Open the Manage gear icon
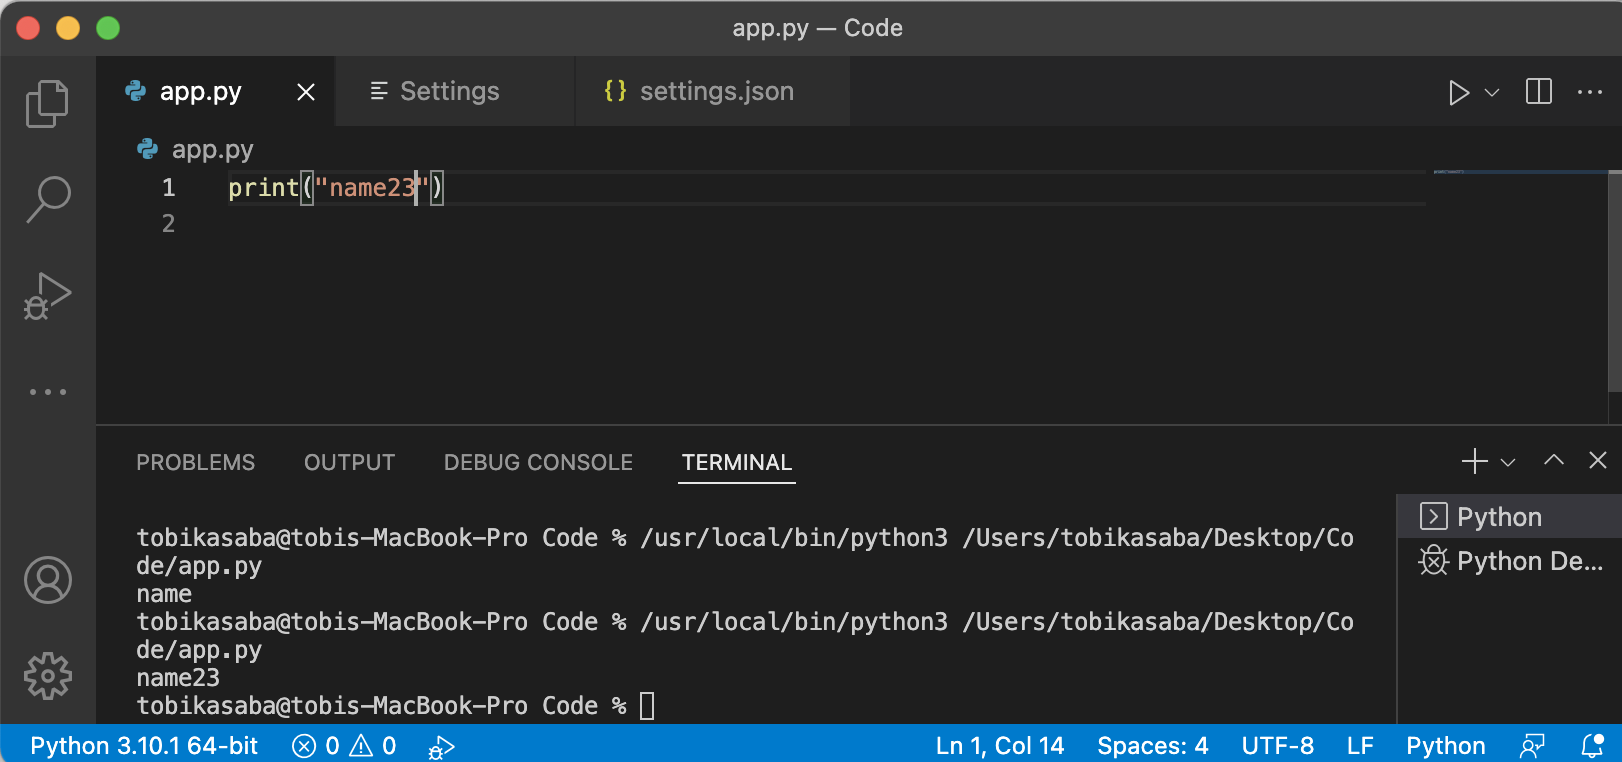This screenshot has width=1622, height=762. point(47,676)
